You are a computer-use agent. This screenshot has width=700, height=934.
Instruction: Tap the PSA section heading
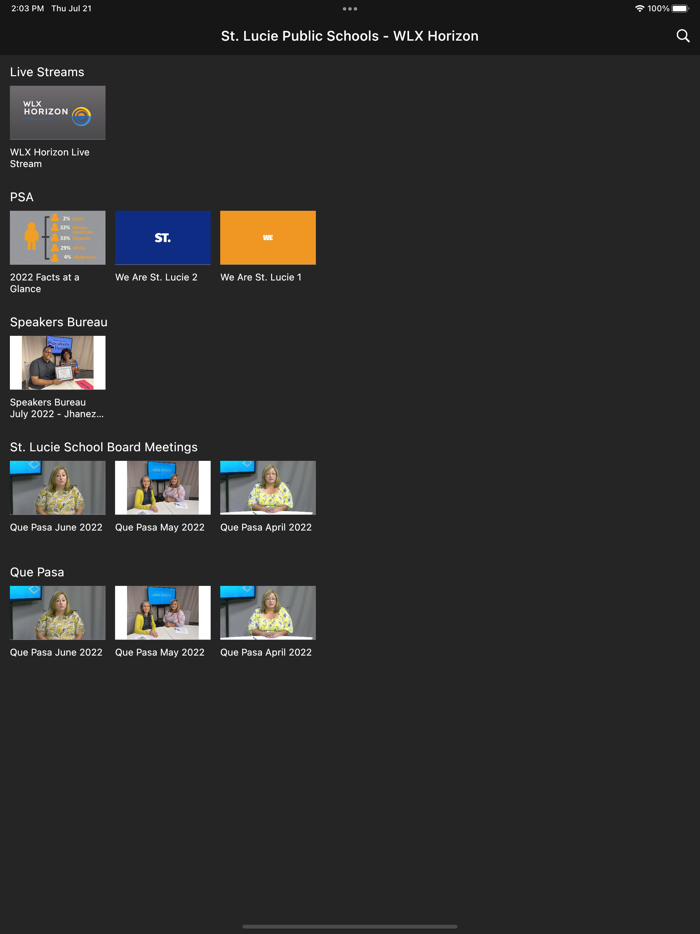(x=21, y=197)
